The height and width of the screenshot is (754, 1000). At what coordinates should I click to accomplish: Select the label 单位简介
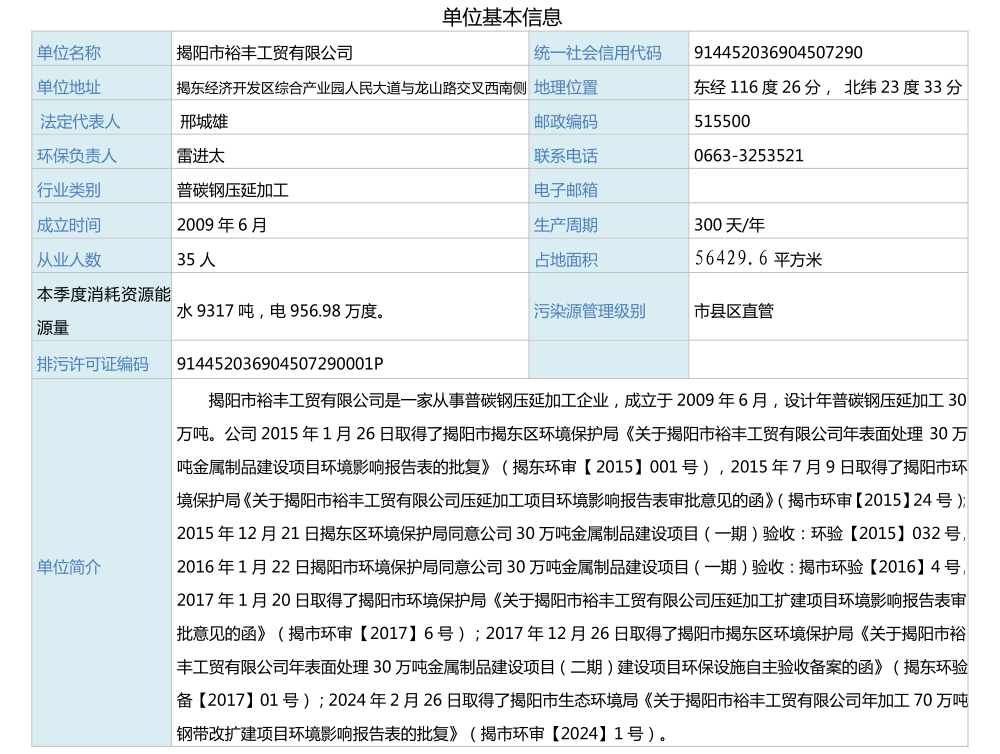coord(69,567)
